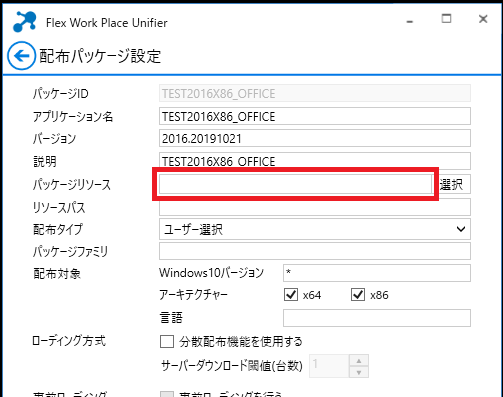Screen dimensions: 503x397
Task: Focus the パッケージファミリ input field
Action: pos(315,251)
